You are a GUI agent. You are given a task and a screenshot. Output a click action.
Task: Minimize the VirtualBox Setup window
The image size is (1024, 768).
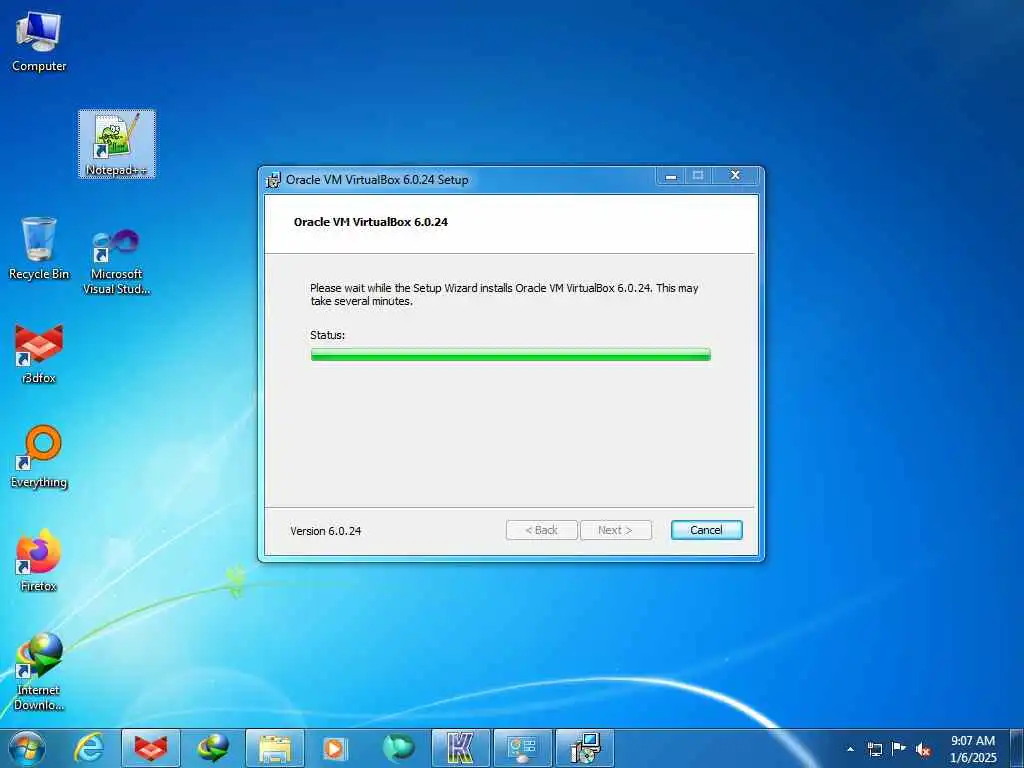tap(671, 176)
